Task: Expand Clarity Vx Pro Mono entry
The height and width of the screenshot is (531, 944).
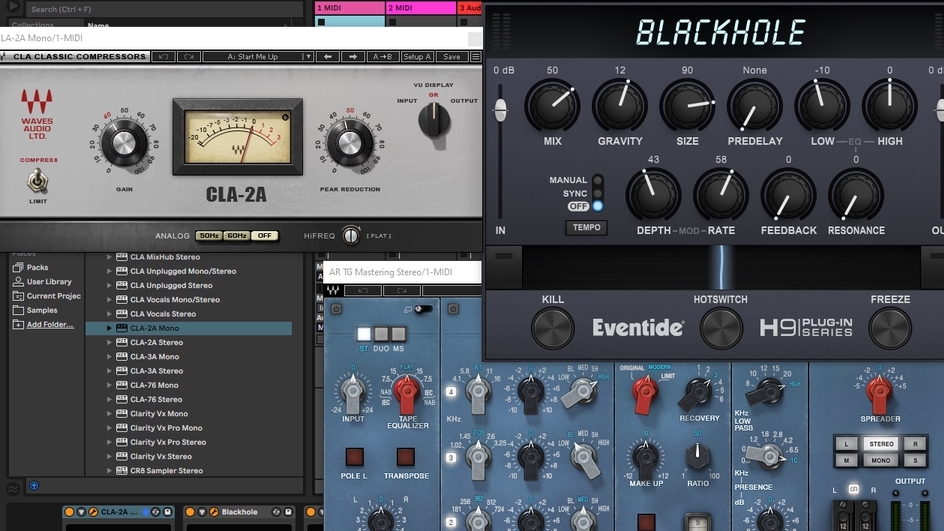Action: (x=109, y=428)
